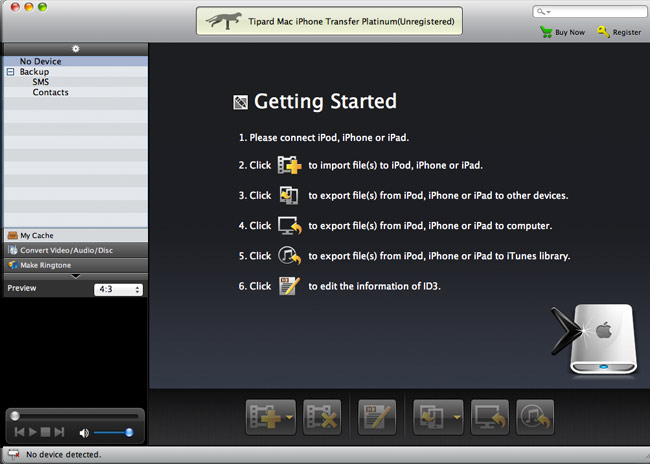Click 'Please connect iPod, iPhone or iPad.' text

pos(329,138)
